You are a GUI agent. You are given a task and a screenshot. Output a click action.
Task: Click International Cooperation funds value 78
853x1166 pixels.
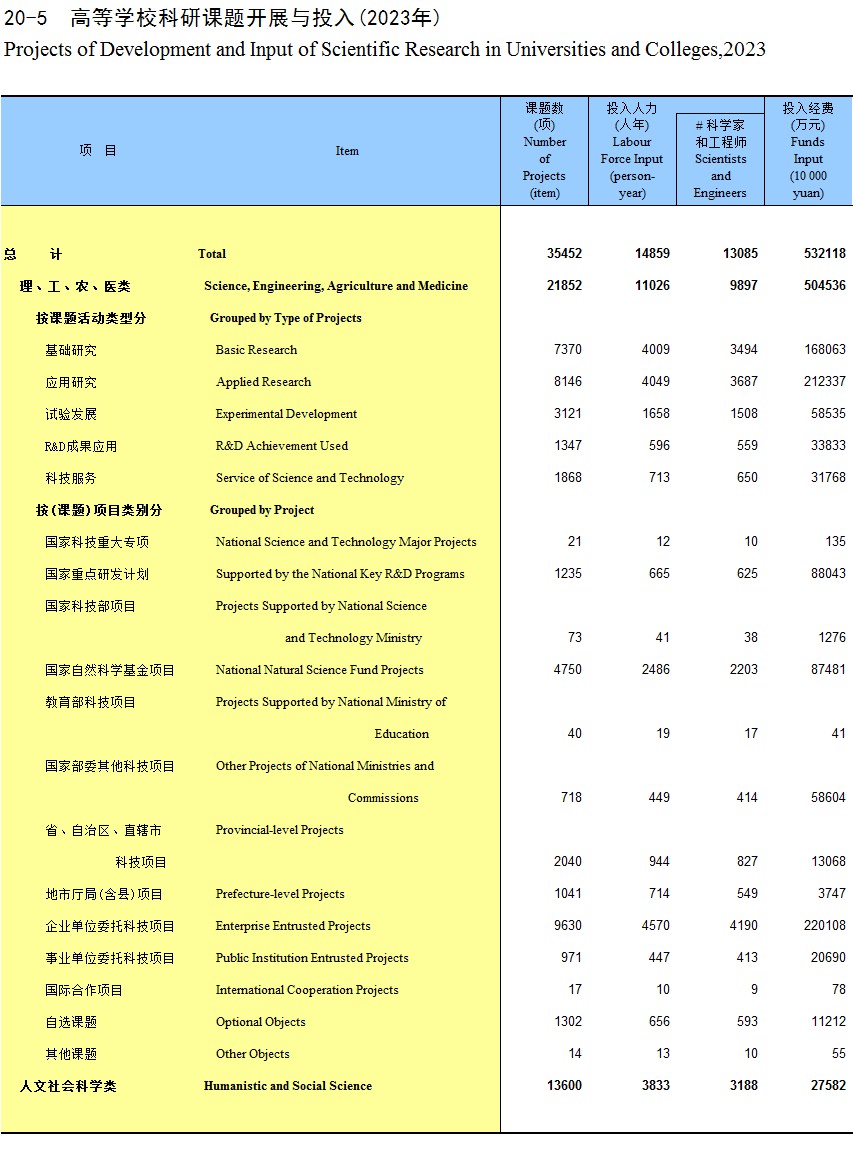[839, 989]
